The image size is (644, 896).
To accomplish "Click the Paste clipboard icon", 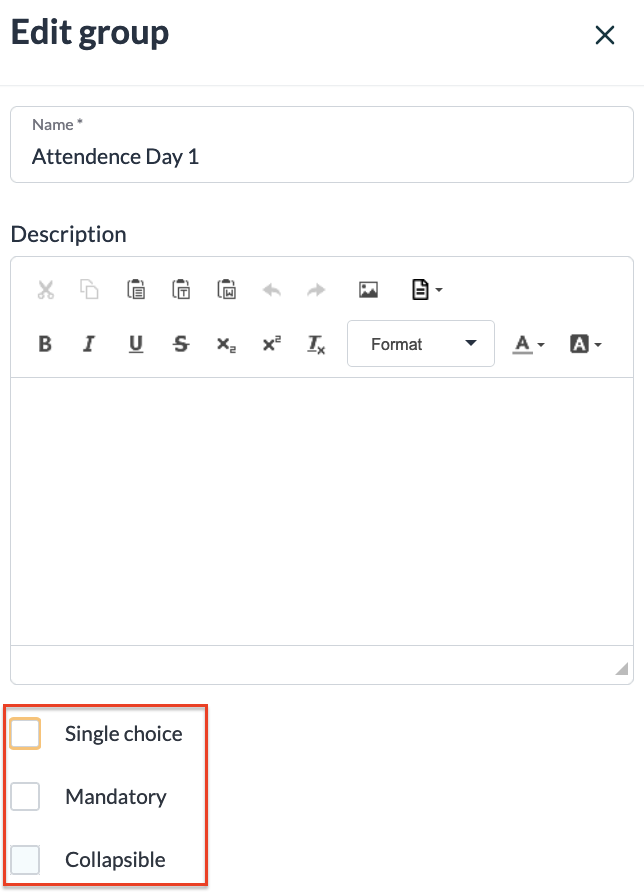I will (136, 290).
